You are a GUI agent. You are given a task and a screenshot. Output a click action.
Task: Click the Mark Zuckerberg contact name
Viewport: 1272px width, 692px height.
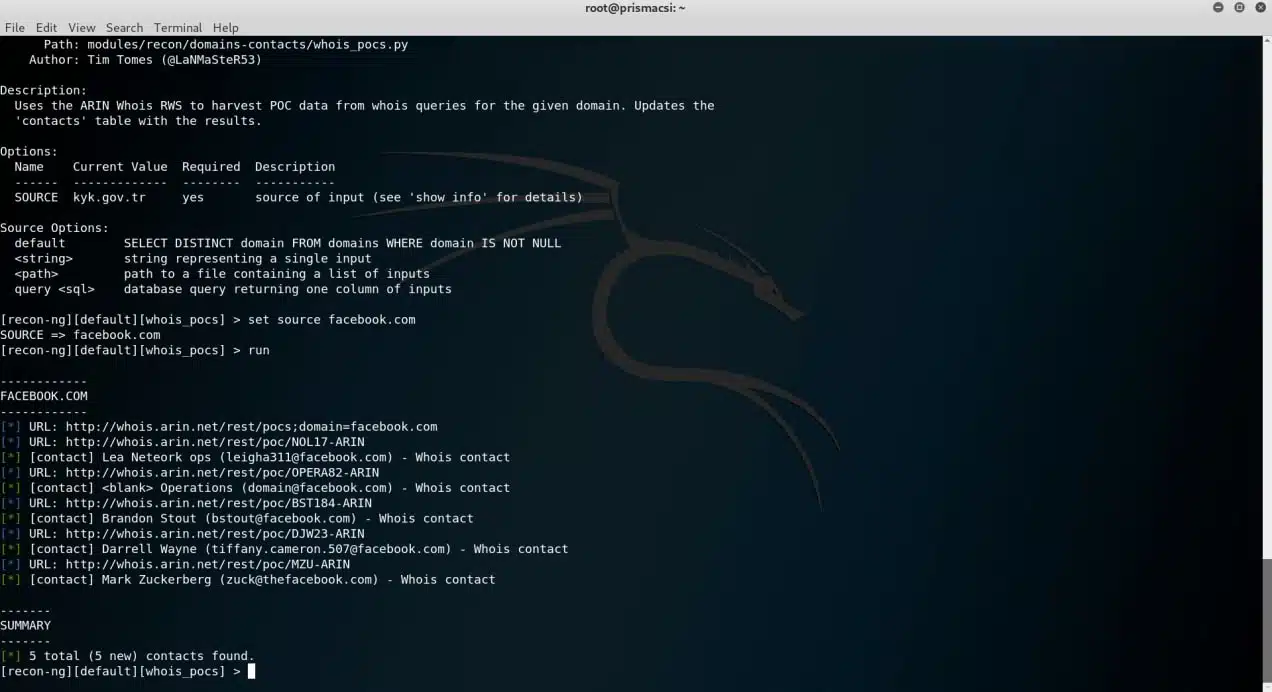(x=157, y=579)
